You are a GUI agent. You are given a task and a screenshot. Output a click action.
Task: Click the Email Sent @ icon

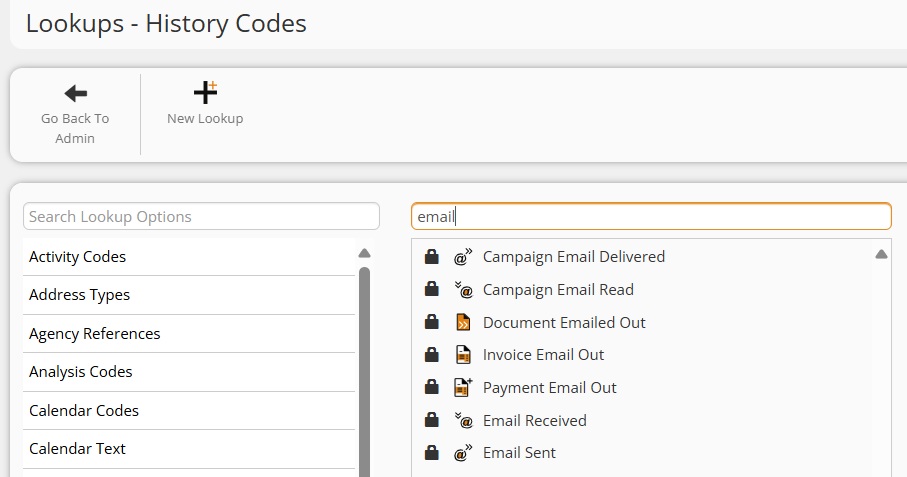[x=463, y=452]
